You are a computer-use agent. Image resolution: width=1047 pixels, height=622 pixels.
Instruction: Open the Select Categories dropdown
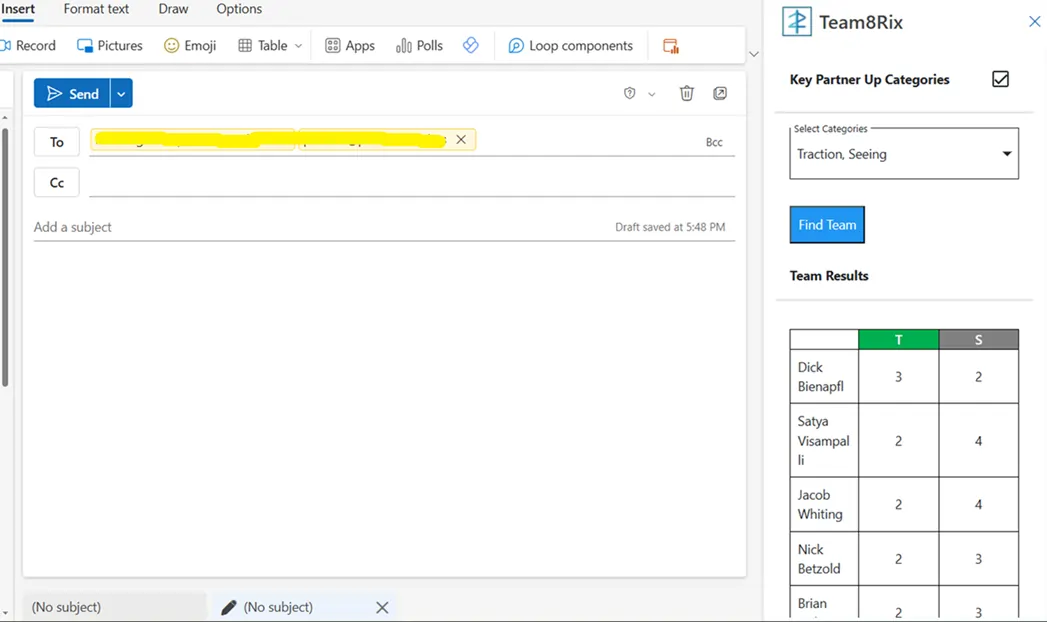[904, 153]
